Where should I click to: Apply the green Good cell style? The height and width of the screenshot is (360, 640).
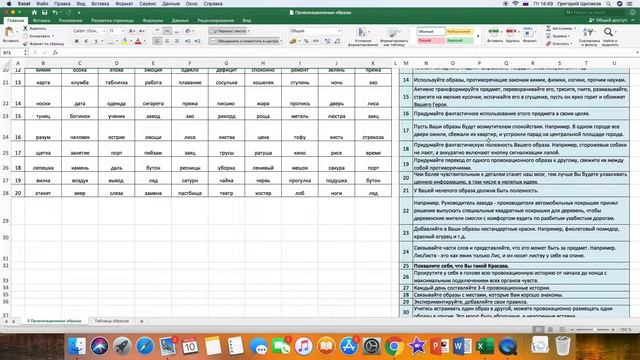click(x=459, y=40)
